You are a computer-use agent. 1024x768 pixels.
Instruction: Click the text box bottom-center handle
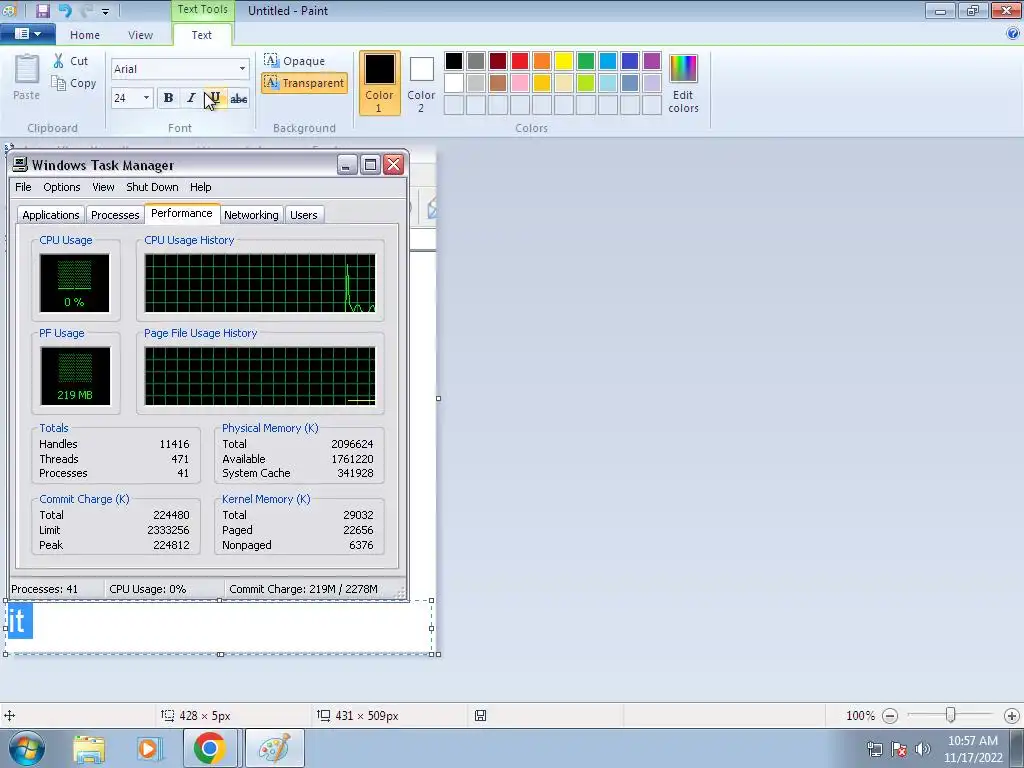click(x=220, y=654)
